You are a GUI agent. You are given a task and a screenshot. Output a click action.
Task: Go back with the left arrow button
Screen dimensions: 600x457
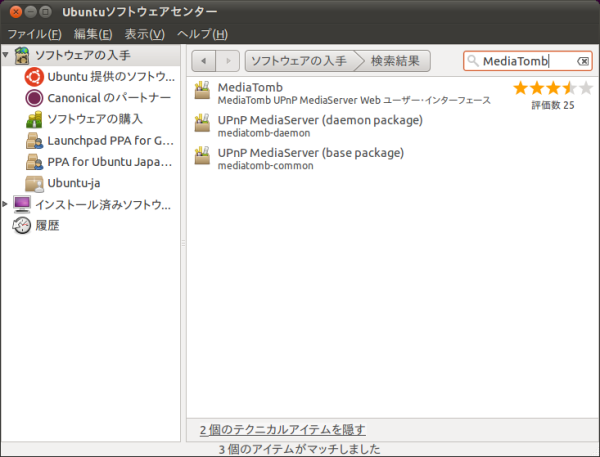pyautogui.click(x=203, y=61)
